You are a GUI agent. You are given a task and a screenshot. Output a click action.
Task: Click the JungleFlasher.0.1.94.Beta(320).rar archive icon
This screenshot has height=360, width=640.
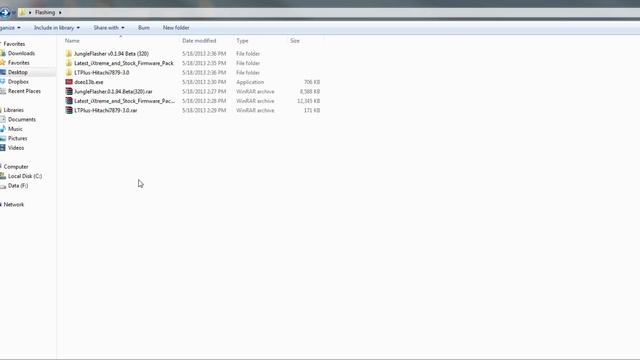[x=69, y=91]
